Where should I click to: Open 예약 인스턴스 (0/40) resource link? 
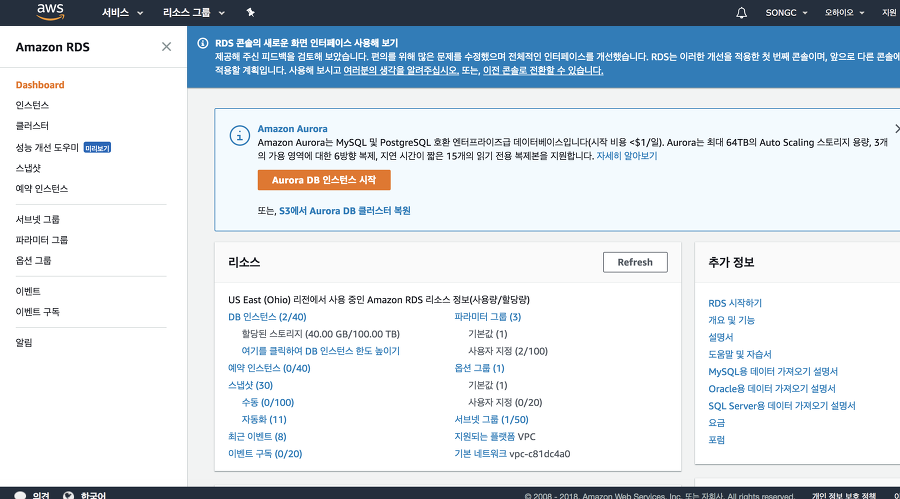point(269,368)
